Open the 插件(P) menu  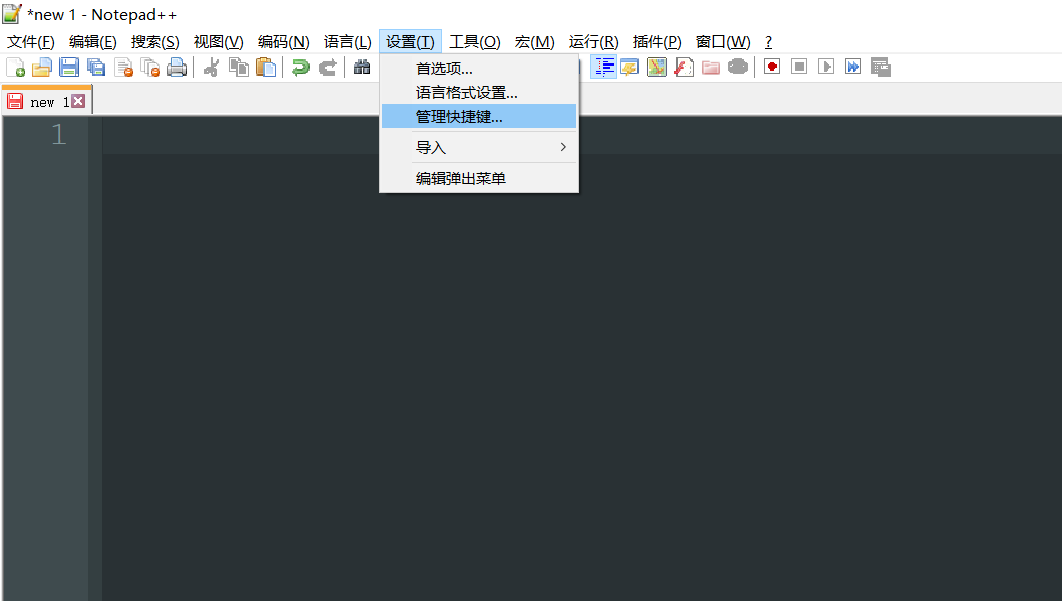(657, 42)
